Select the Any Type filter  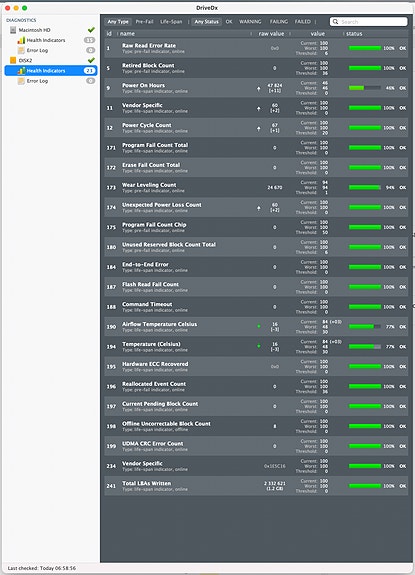118,22
